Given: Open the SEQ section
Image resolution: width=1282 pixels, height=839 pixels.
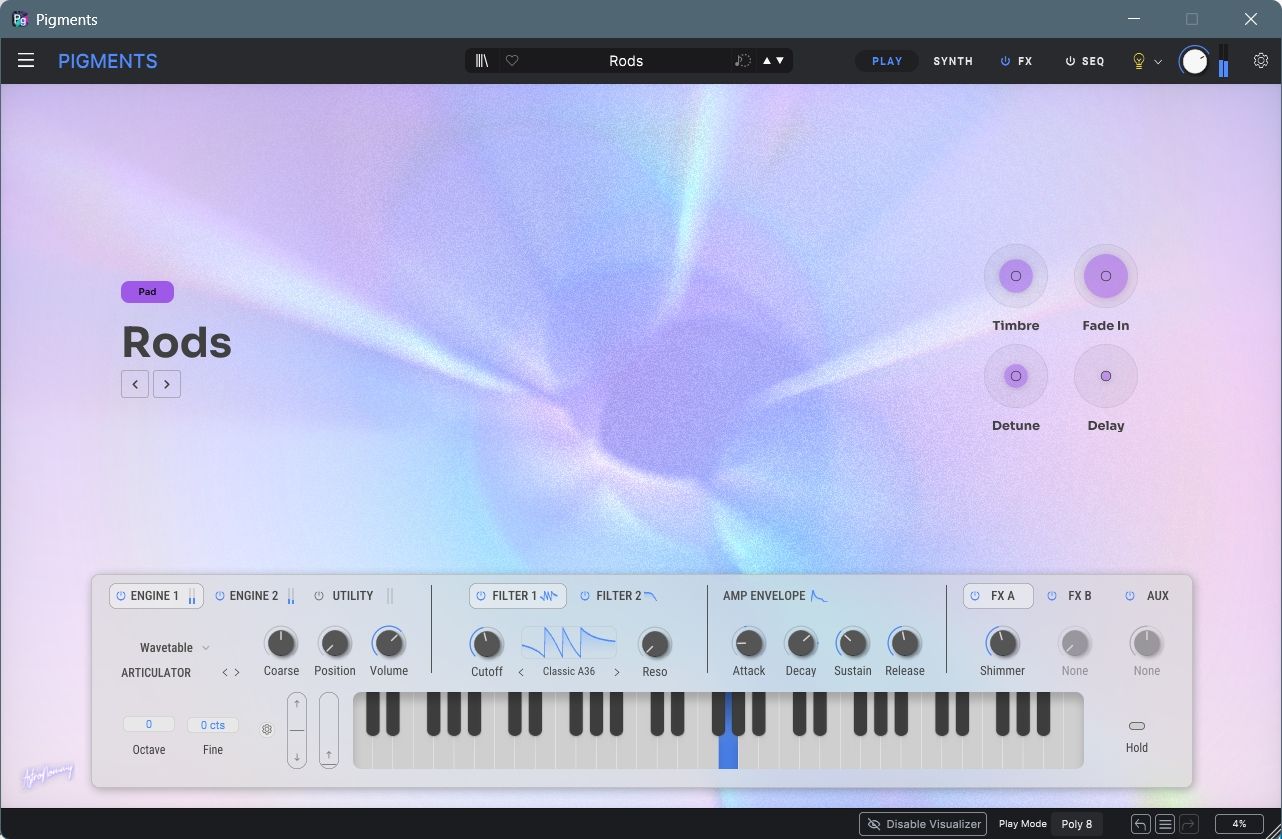Looking at the screenshot, I should pyautogui.click(x=1091, y=61).
